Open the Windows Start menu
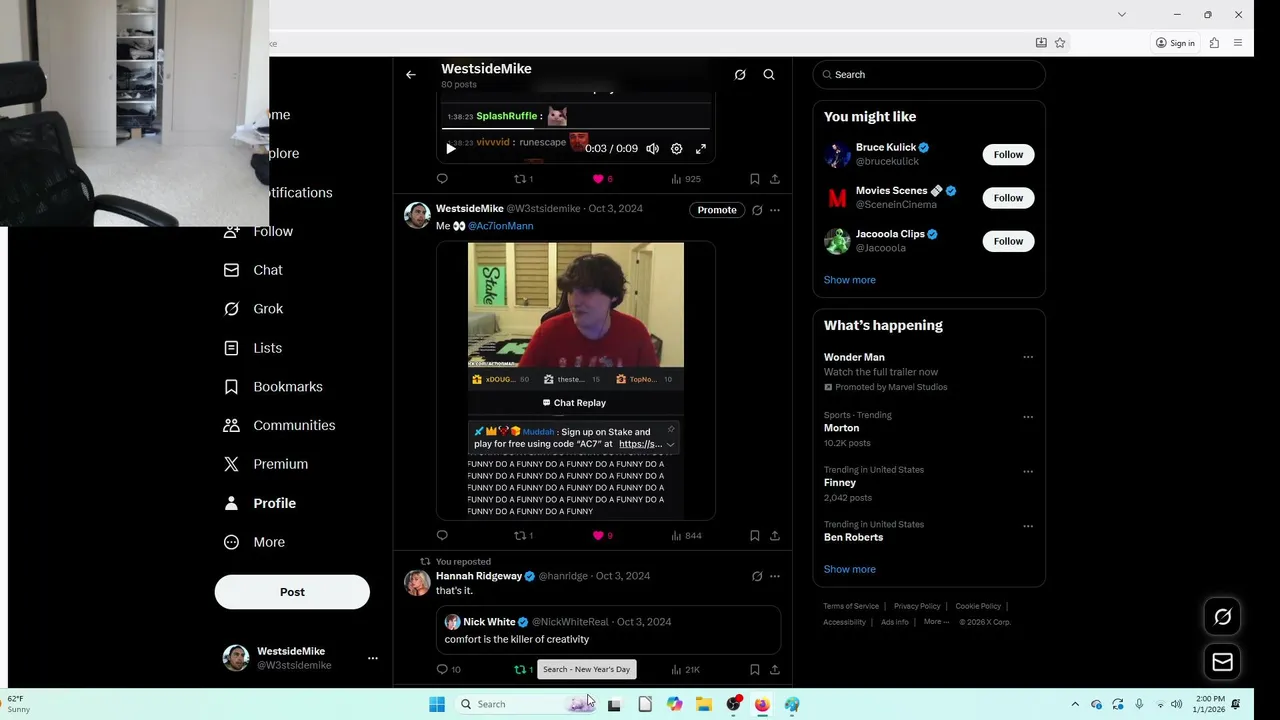The image size is (1280, 720). pyautogui.click(x=437, y=705)
